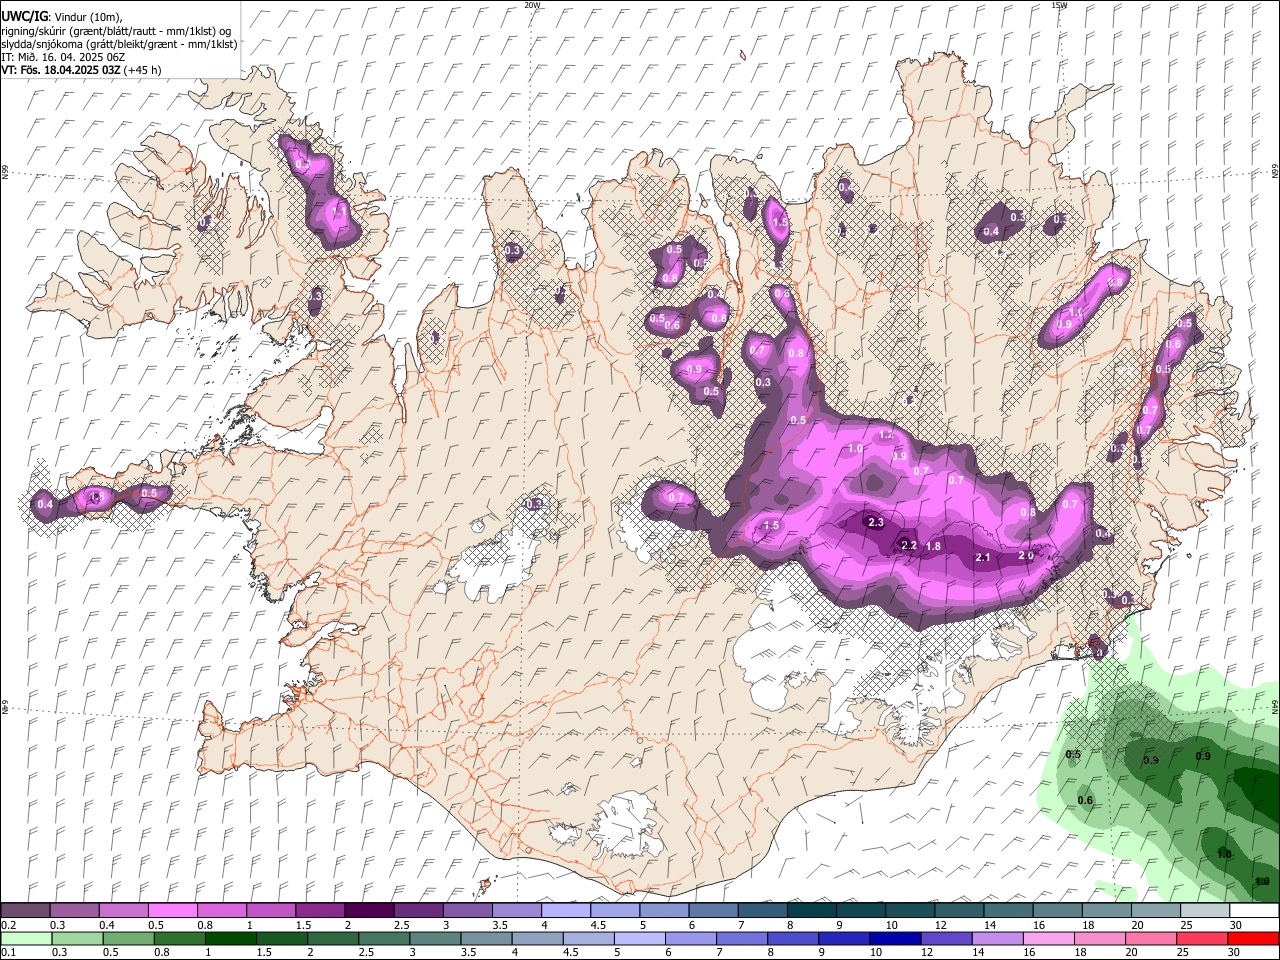Select the valid time line 'VT: Fös. 18.04.2025 03Z'

[x=61, y=70]
